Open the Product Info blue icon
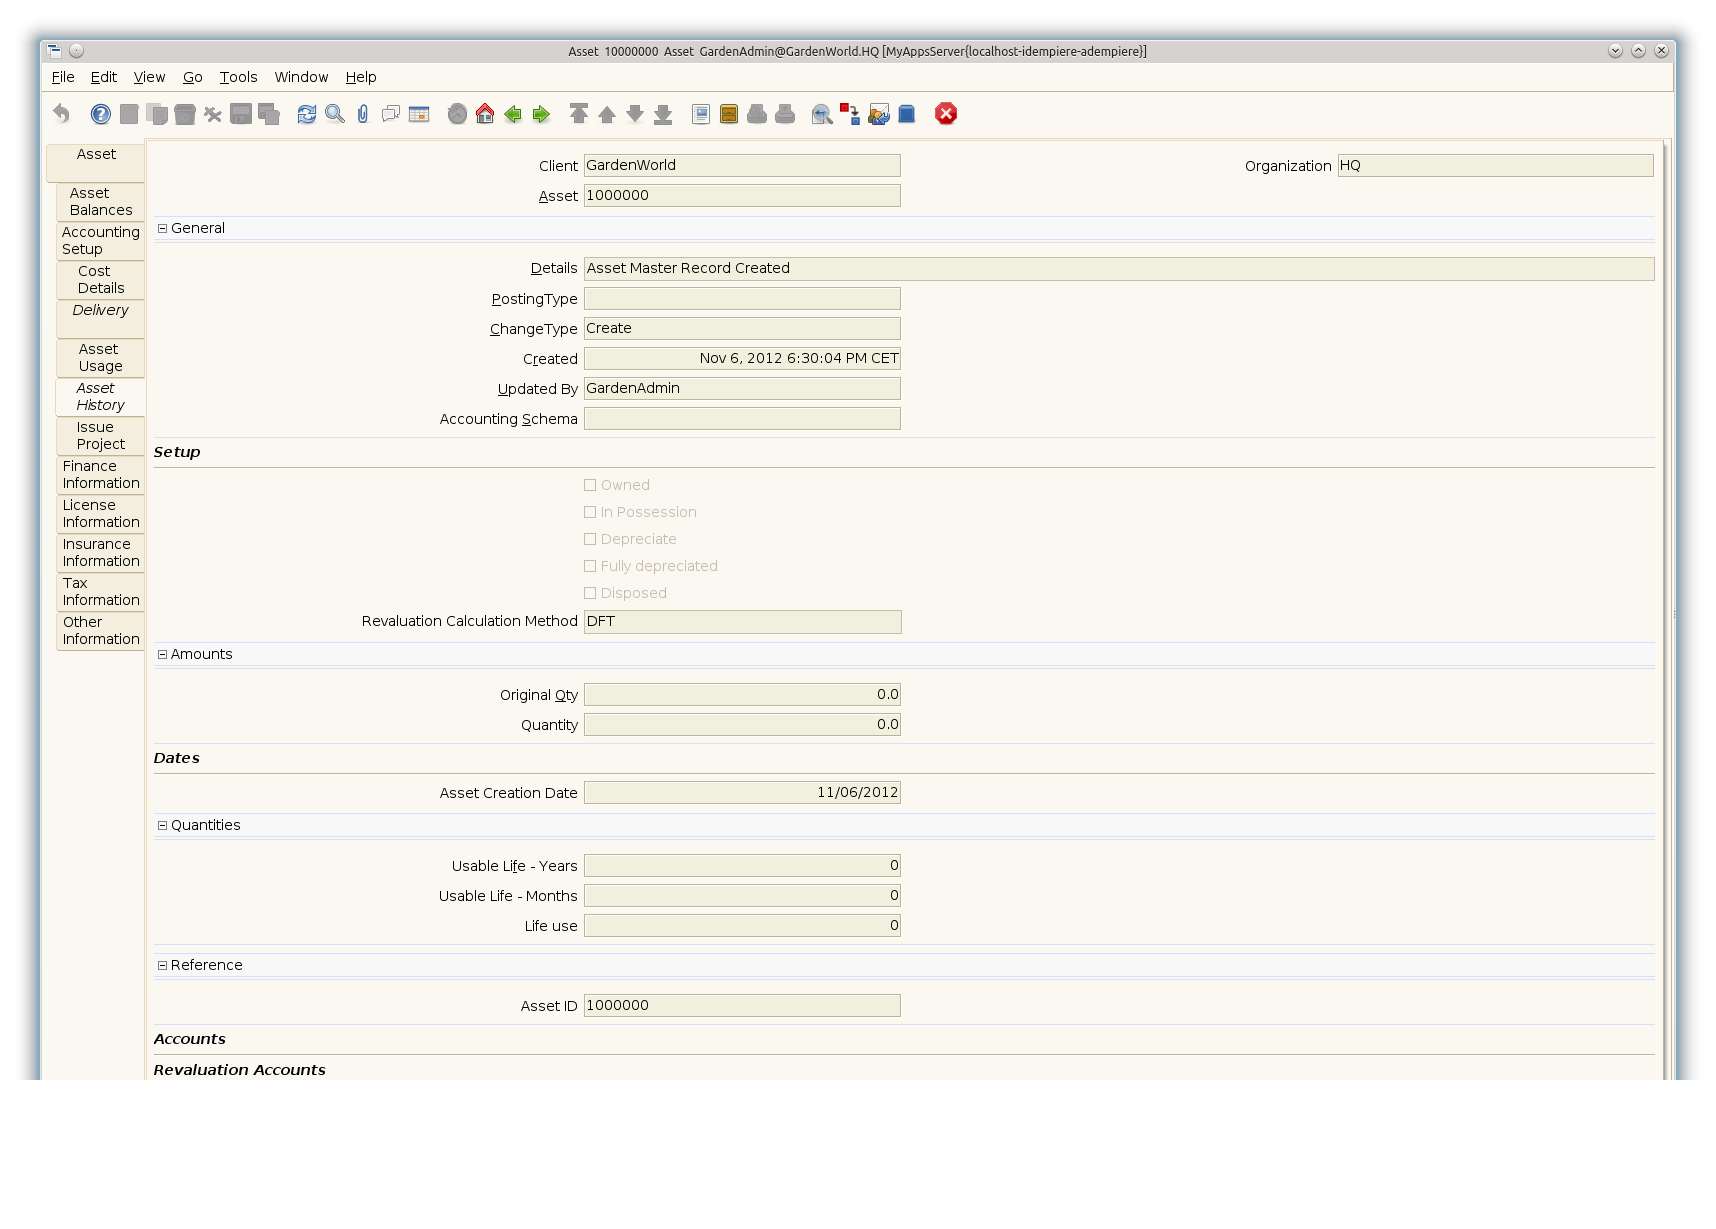This screenshot has height=1229, width=1716. [x=907, y=114]
